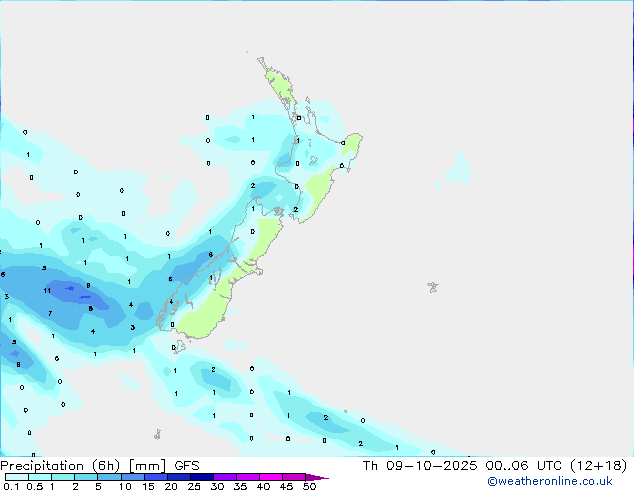Click the 0.1–0.5 mm legend color swatch
Screen dimensions: 634x490
point(17,477)
